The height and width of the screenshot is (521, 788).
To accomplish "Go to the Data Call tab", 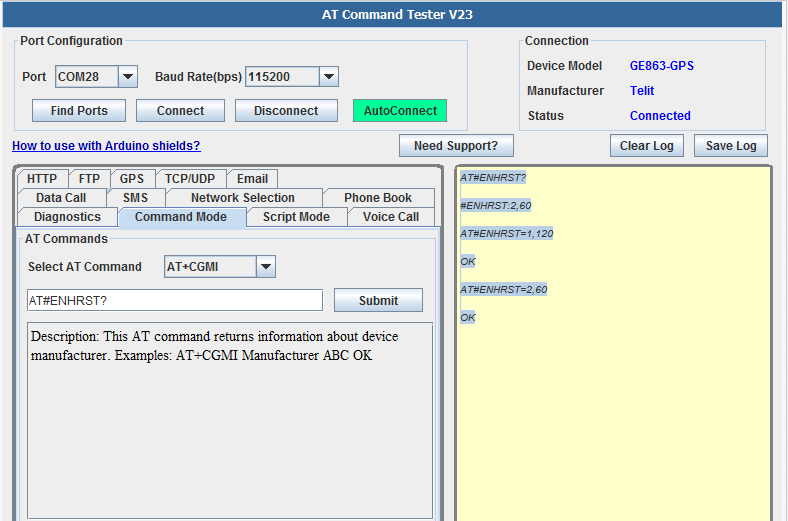I will [61, 198].
